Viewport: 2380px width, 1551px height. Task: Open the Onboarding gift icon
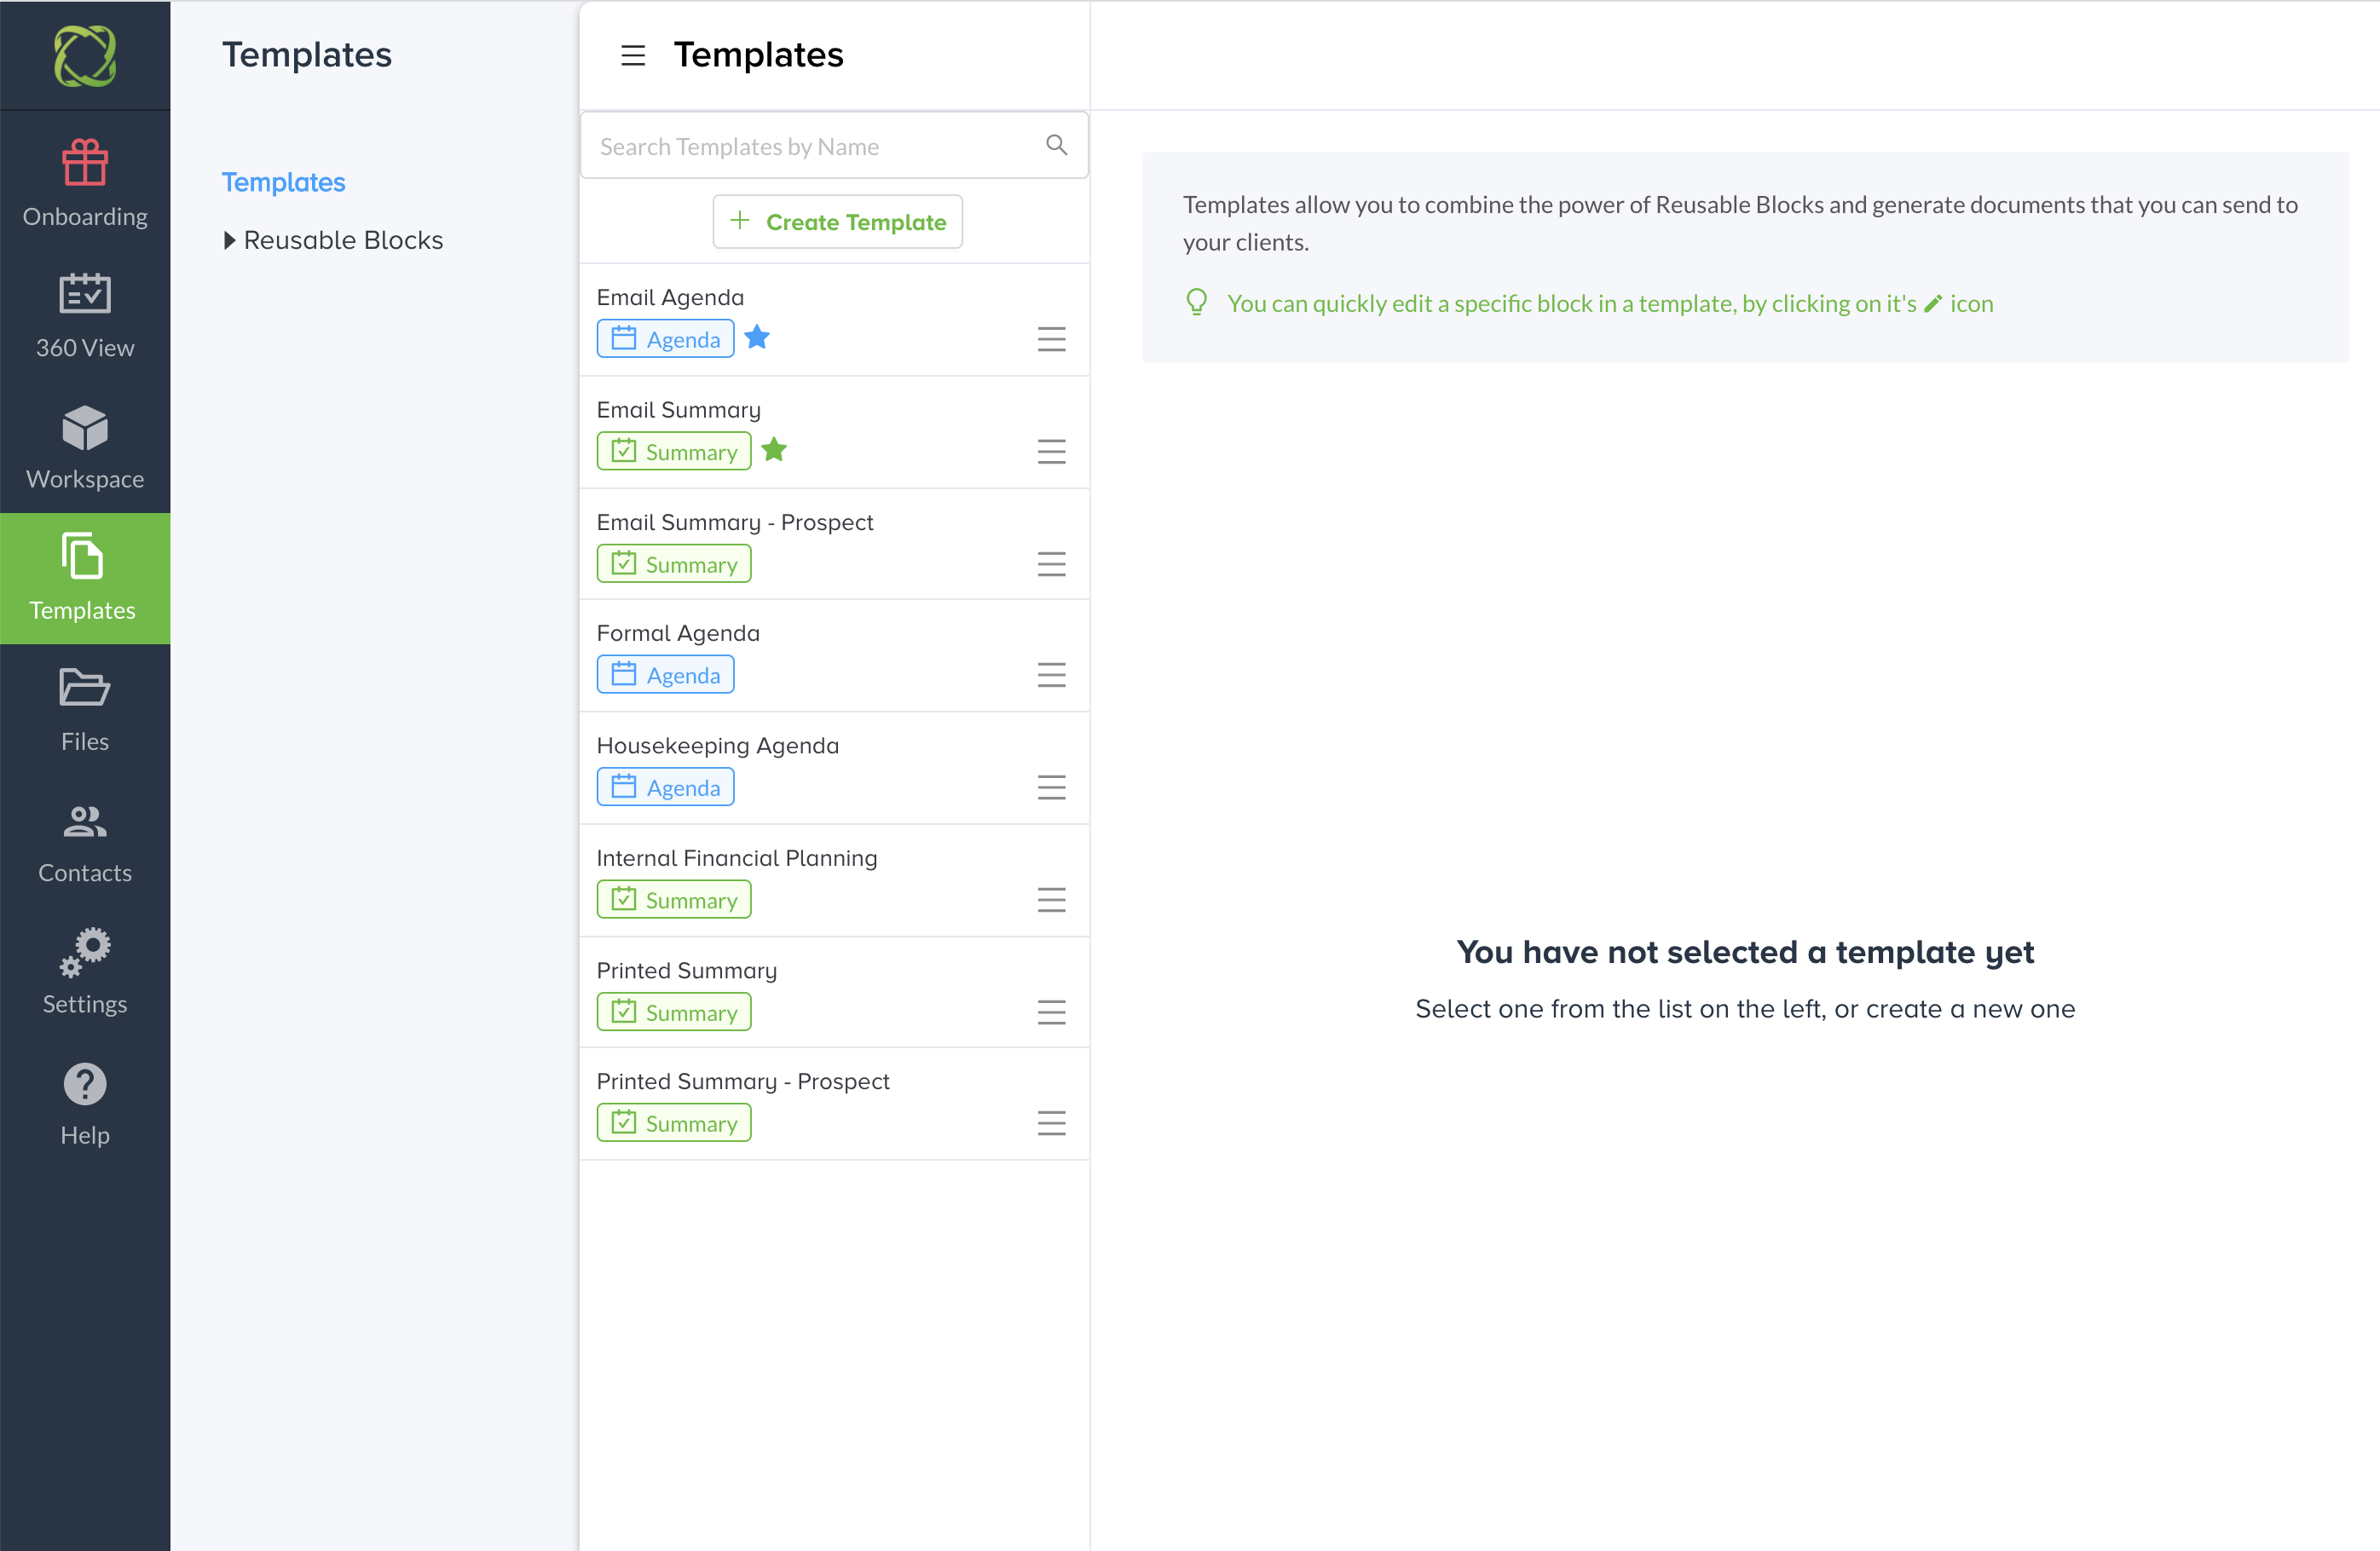click(x=85, y=163)
